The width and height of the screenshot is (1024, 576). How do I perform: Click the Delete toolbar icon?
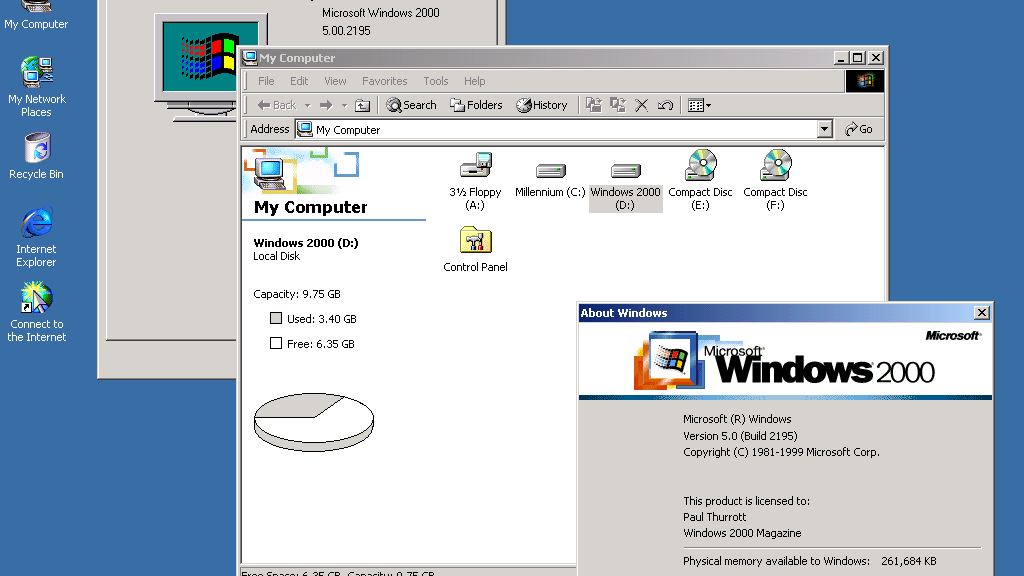tap(641, 104)
